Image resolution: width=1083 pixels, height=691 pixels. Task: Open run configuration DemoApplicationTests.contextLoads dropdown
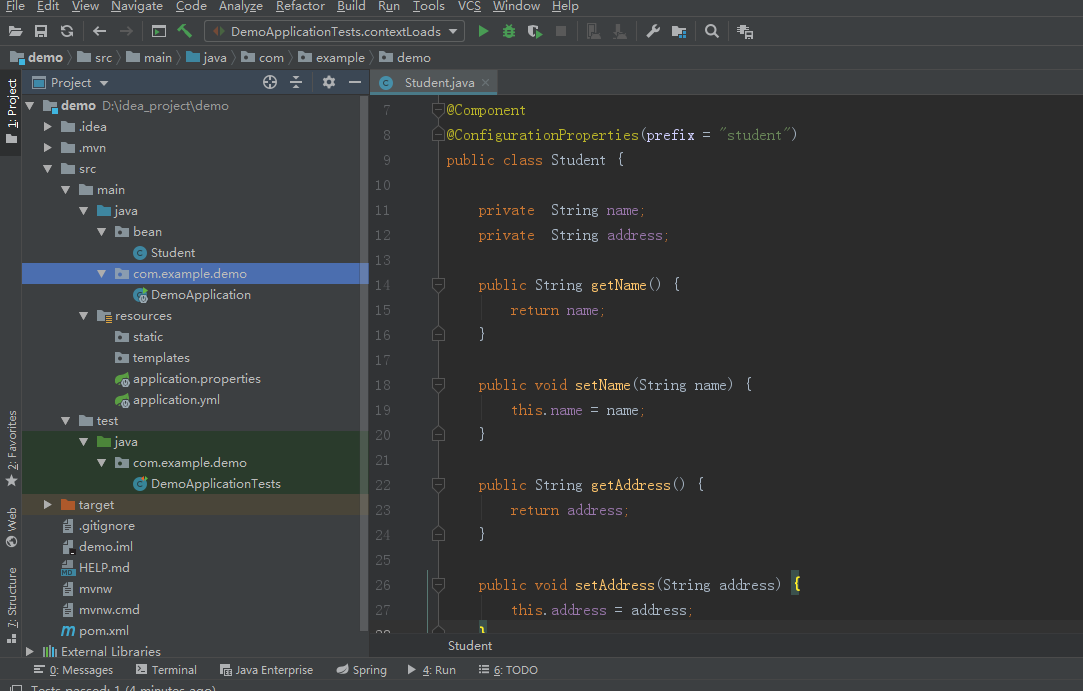click(x=334, y=31)
